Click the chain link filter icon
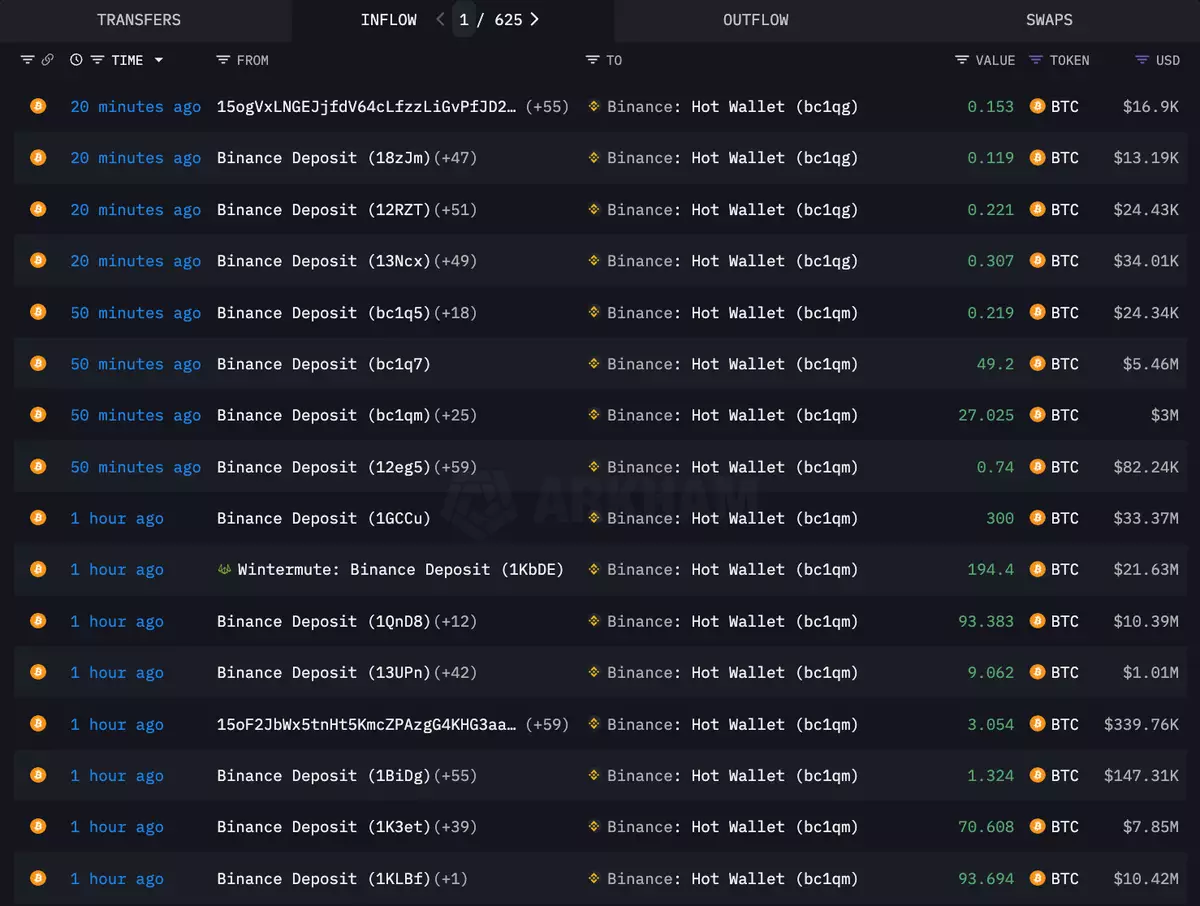Viewport: 1200px width, 906px height. click(47, 61)
